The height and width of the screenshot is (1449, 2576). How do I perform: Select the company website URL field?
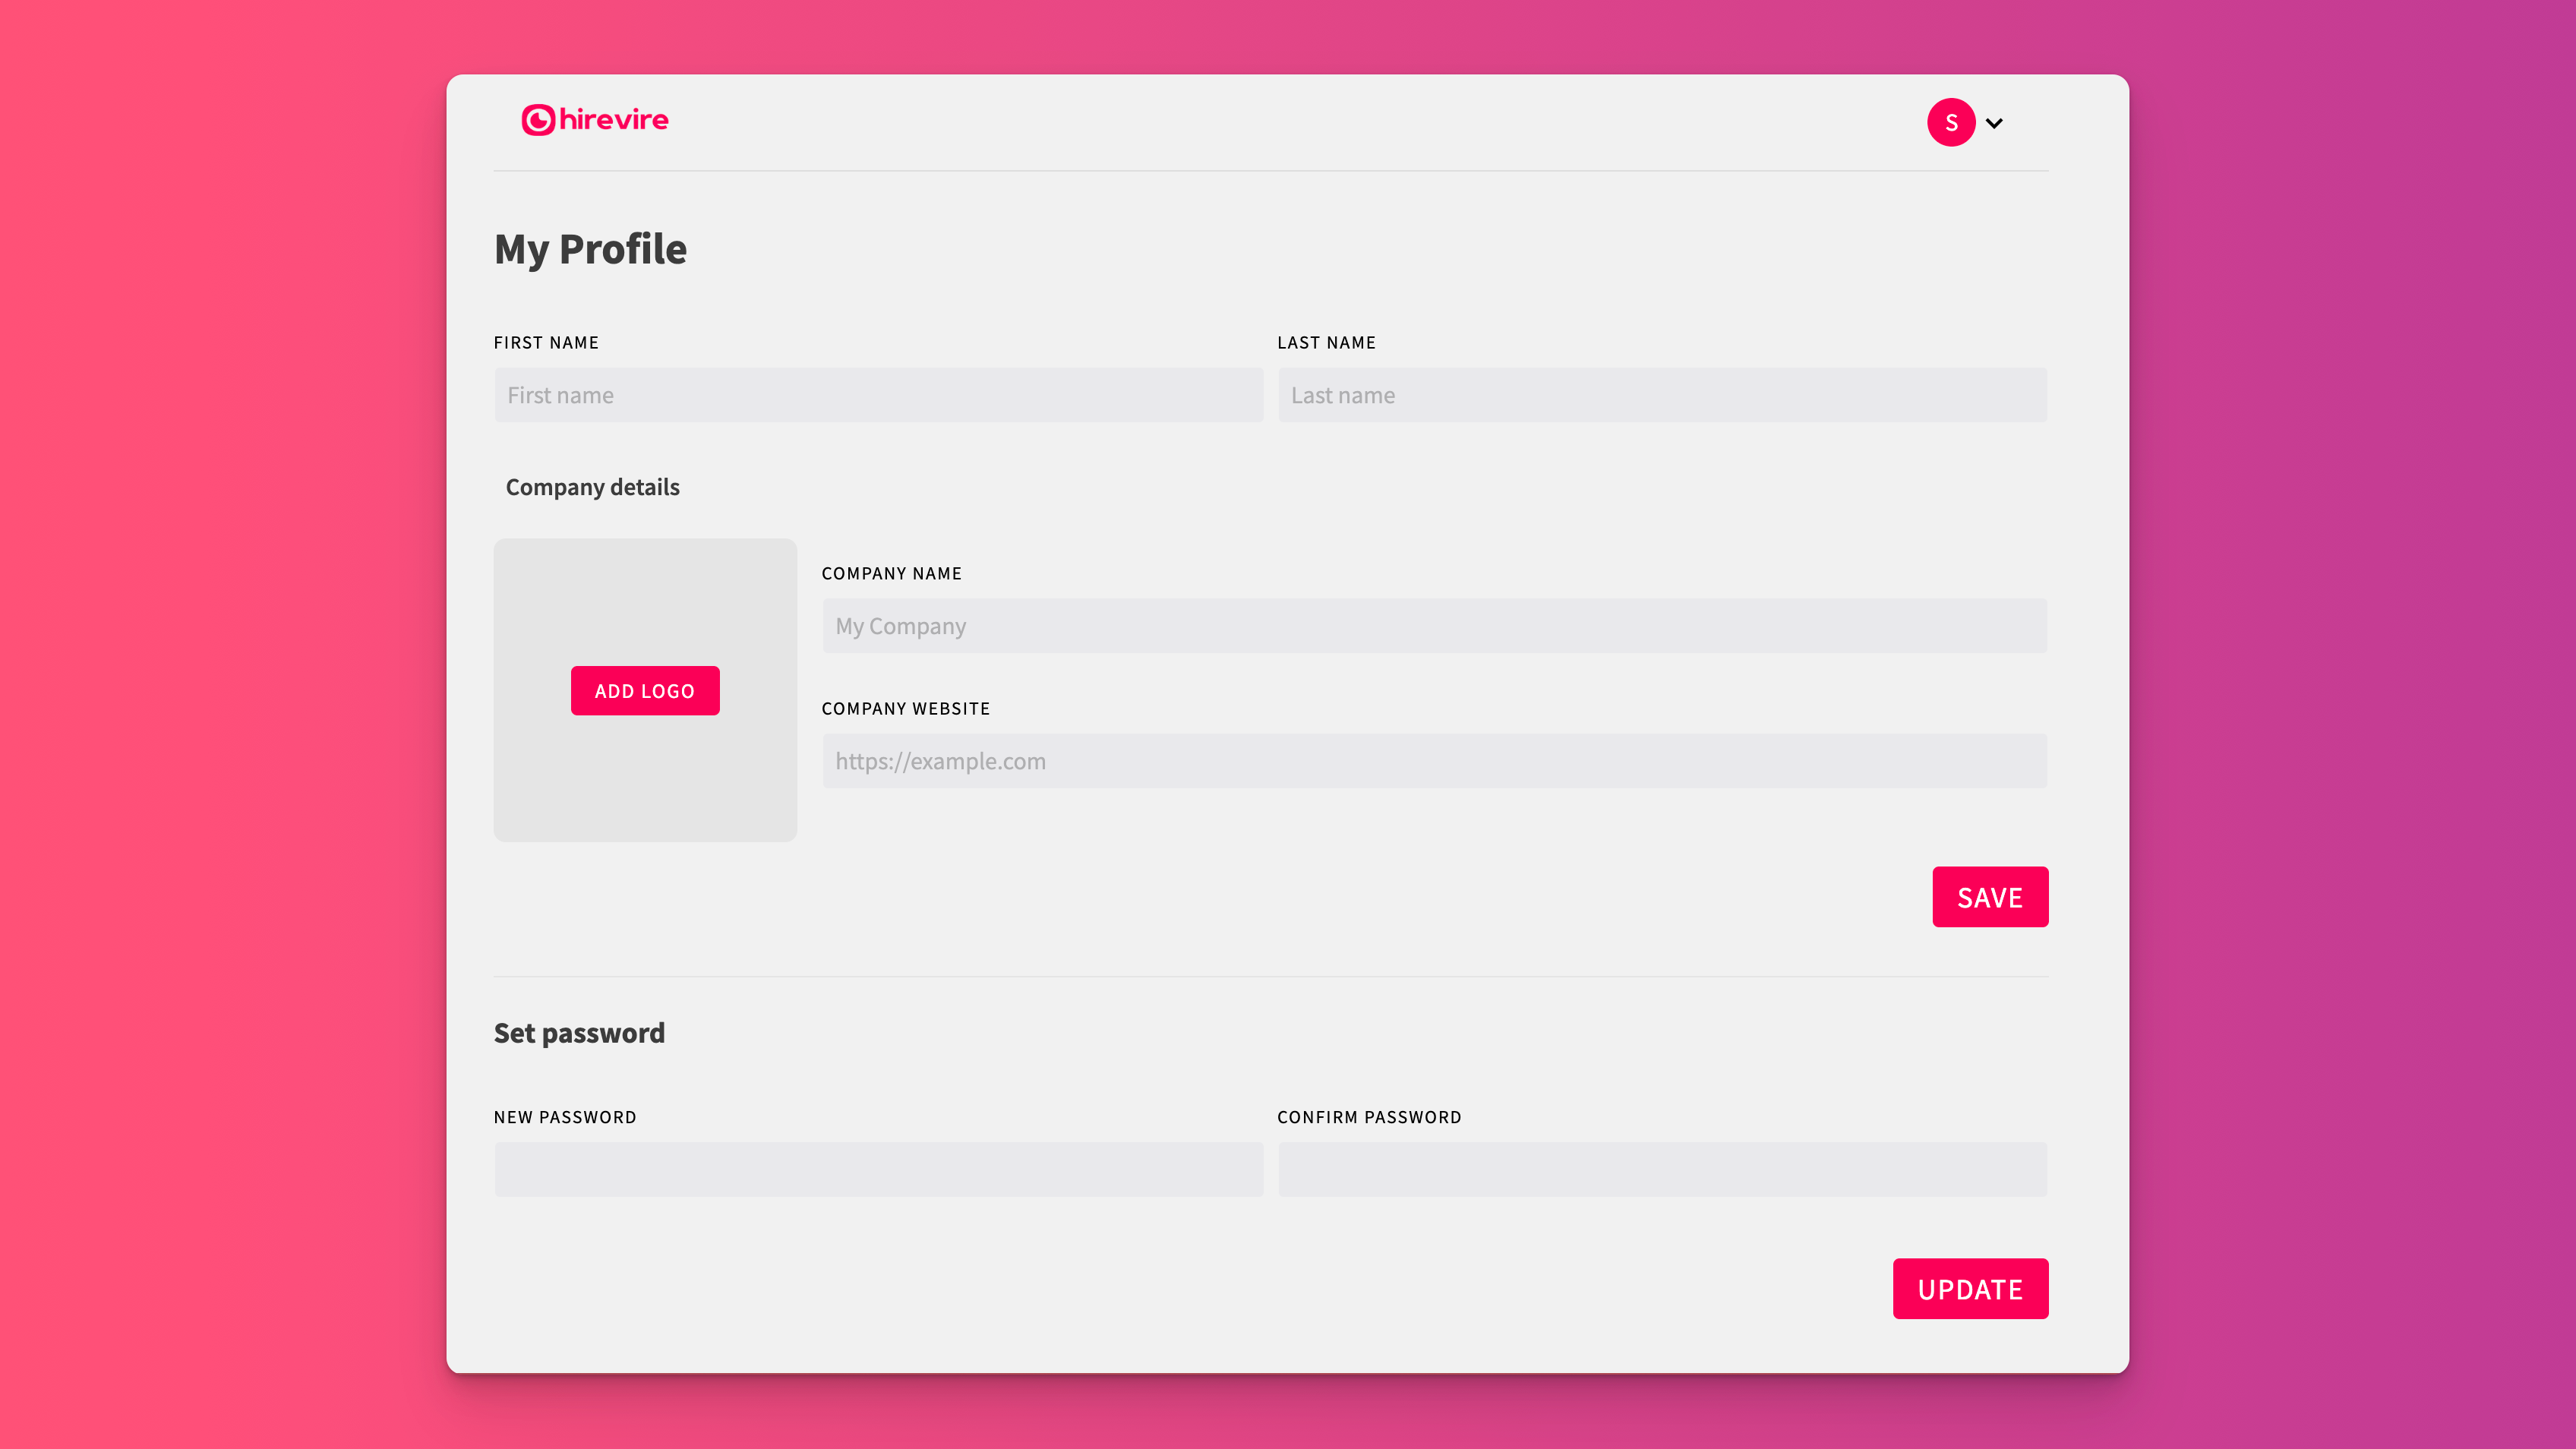coord(1434,761)
